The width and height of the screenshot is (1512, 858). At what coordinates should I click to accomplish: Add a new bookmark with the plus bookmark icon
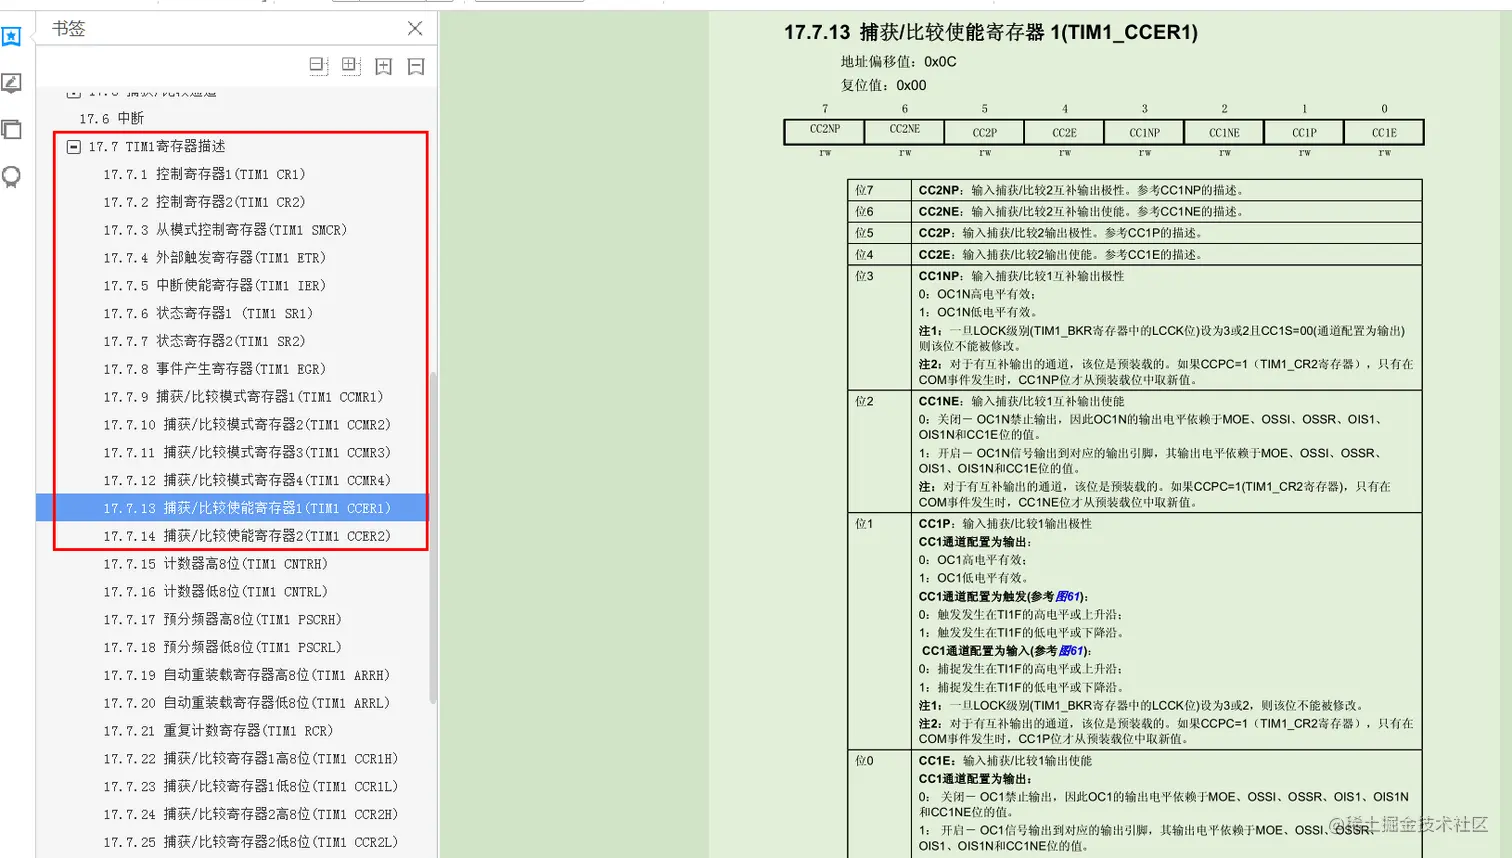coord(384,65)
